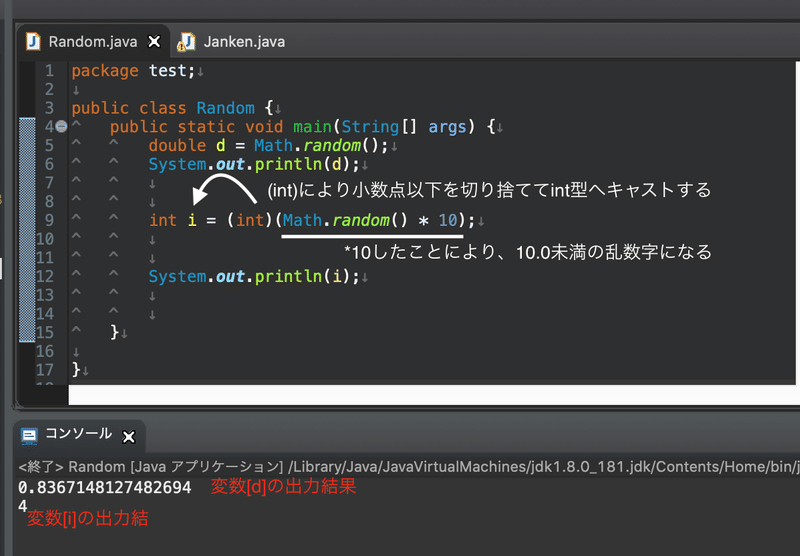This screenshot has width=800, height=556.
Task: Click variable 'i' declaration on line 9
Action: (x=192, y=220)
